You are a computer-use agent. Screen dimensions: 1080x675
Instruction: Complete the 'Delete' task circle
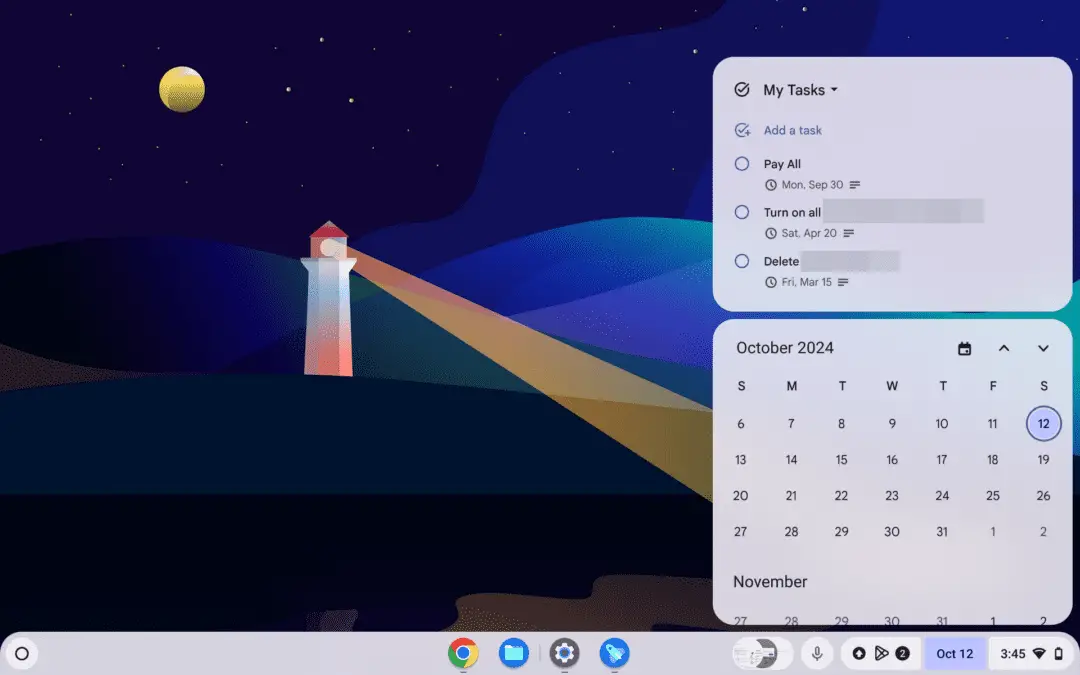741,261
